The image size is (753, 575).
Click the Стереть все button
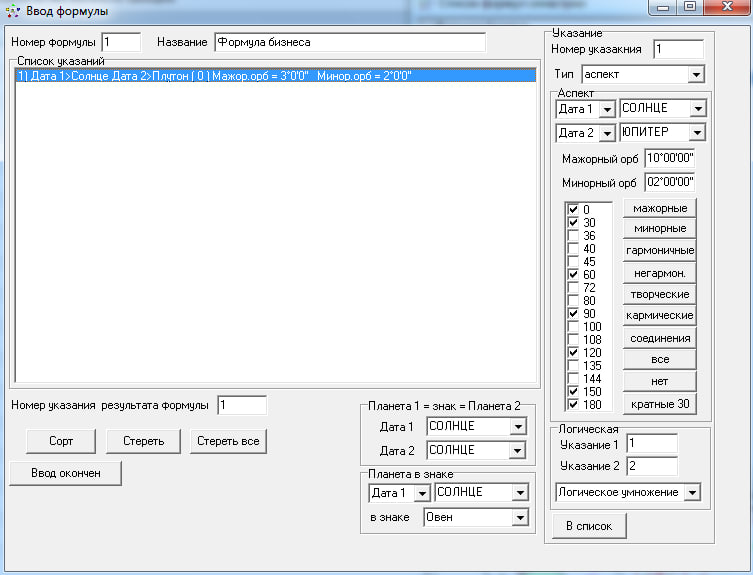(228, 441)
